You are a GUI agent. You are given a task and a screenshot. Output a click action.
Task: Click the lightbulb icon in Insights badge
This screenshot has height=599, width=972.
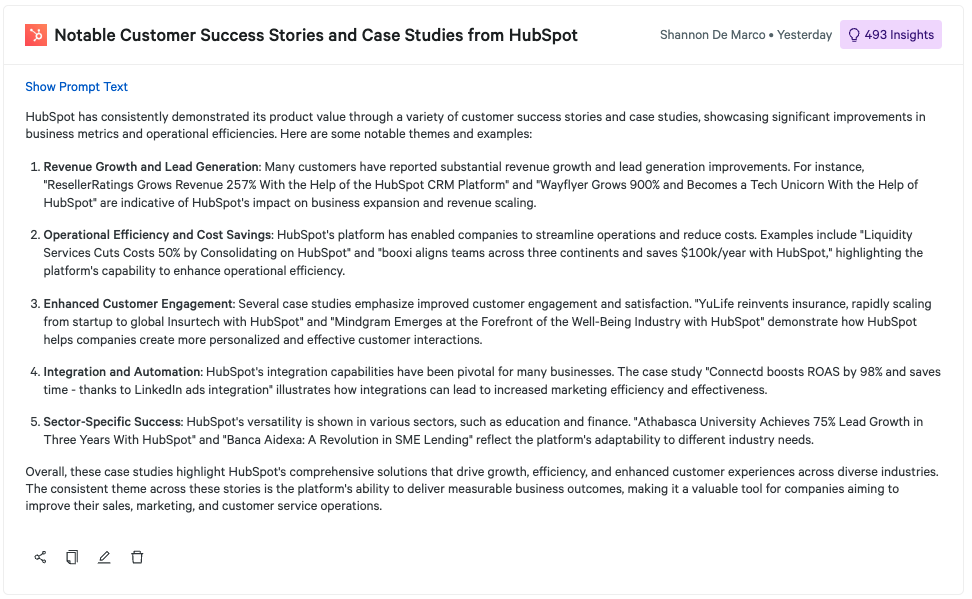(x=854, y=35)
